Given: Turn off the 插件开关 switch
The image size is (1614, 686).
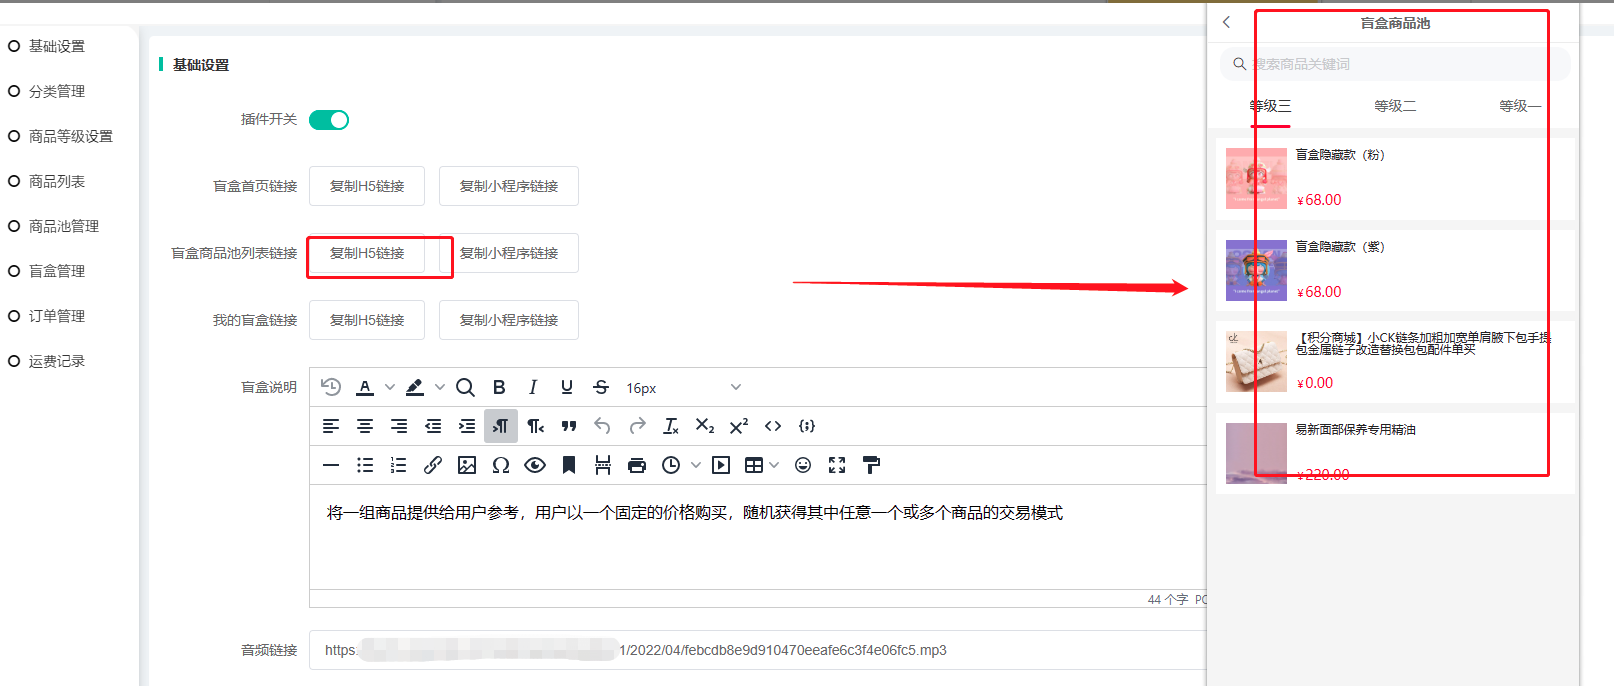Looking at the screenshot, I should [329, 120].
